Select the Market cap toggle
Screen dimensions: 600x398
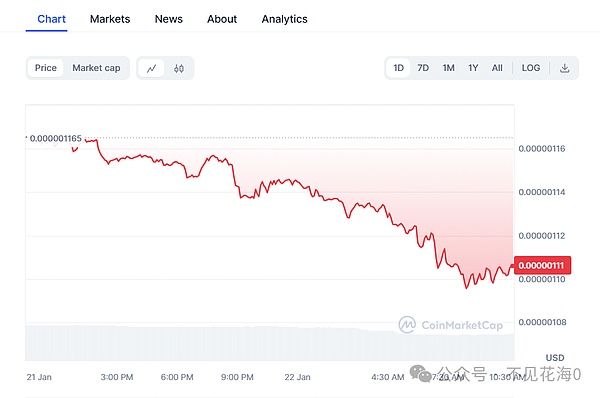pyautogui.click(x=96, y=68)
